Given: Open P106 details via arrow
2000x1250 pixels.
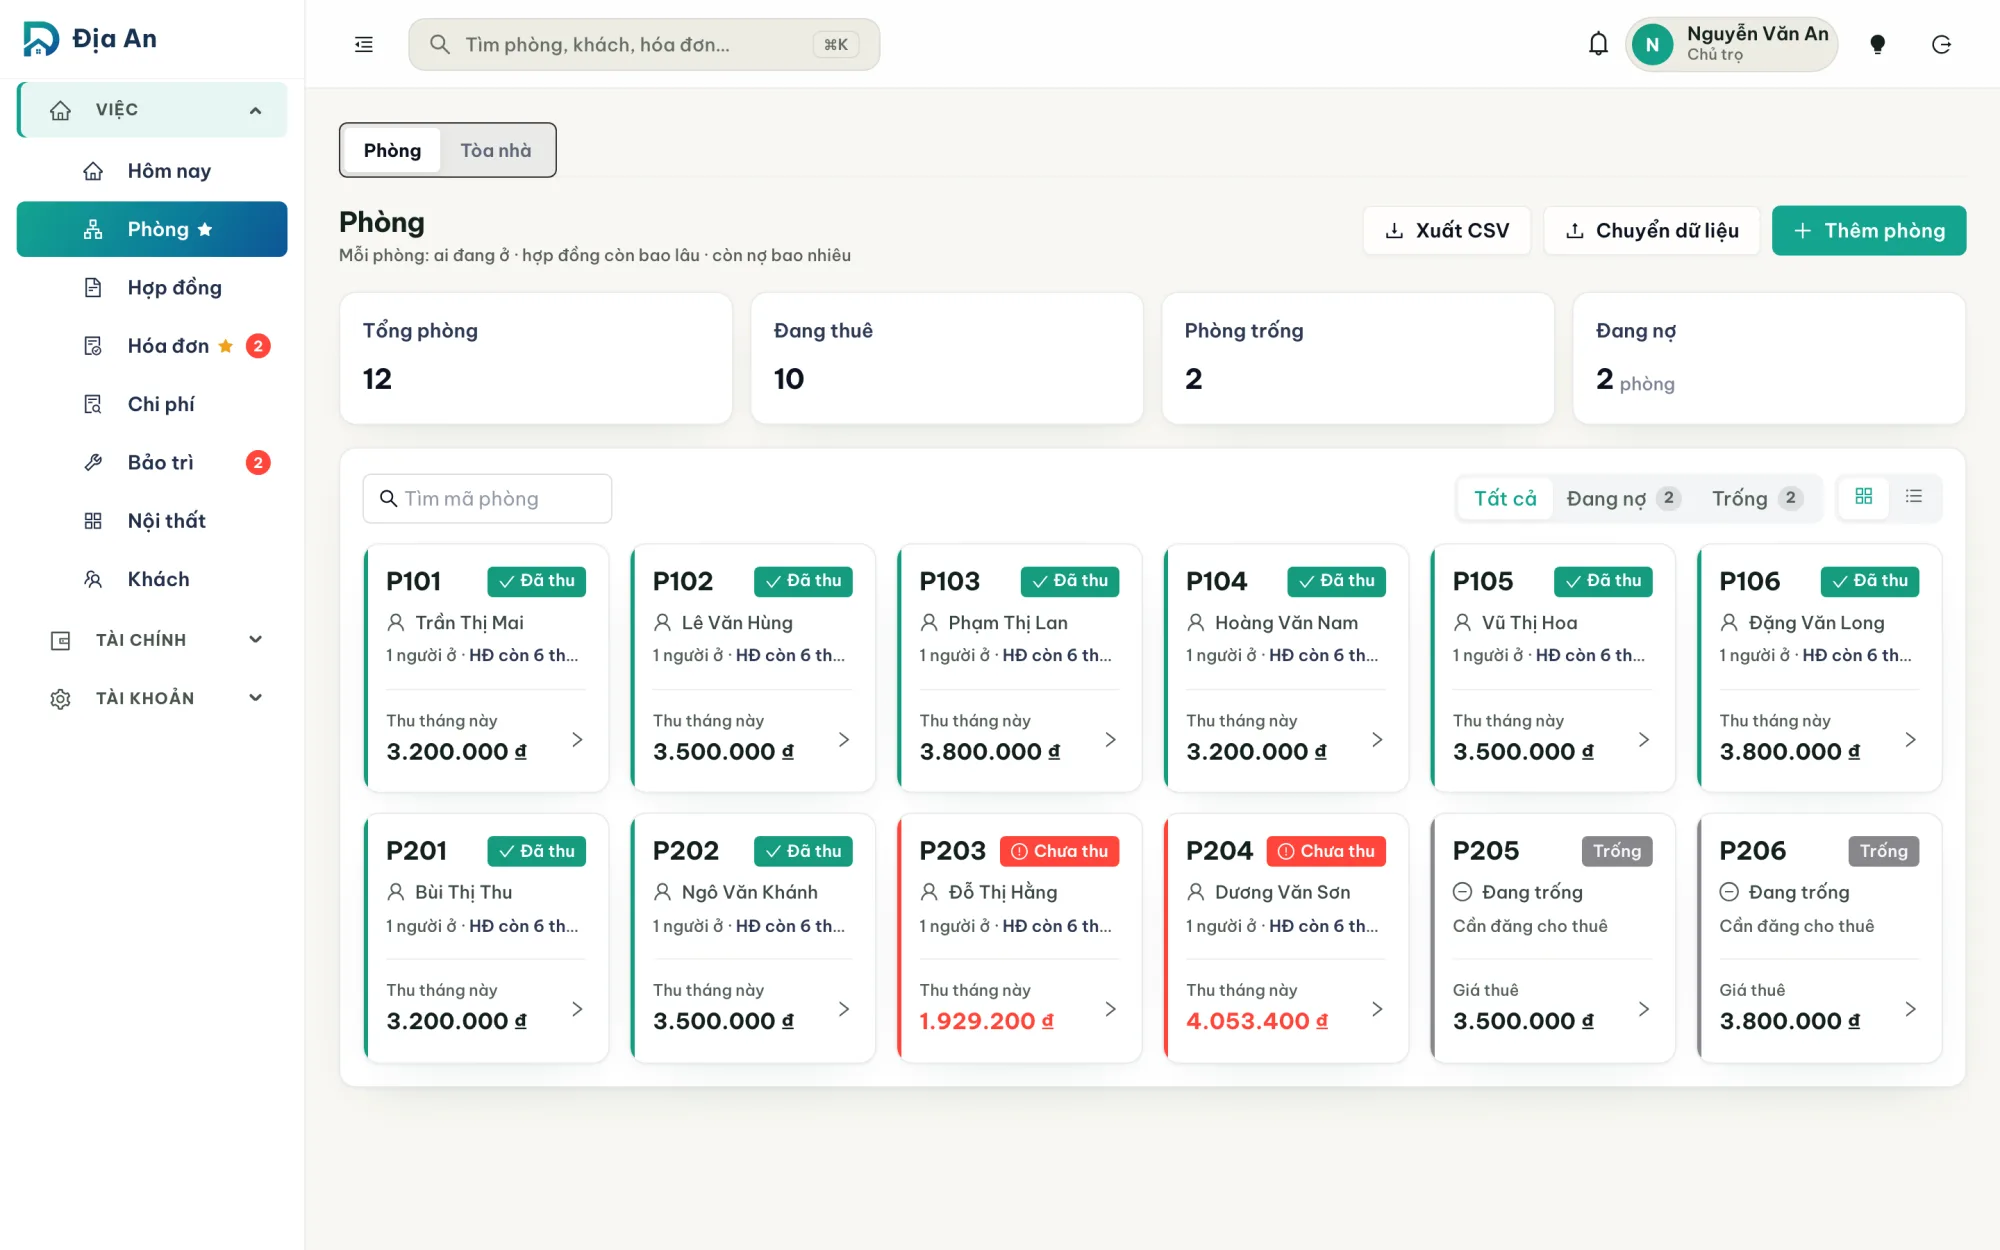Looking at the screenshot, I should click(x=1911, y=740).
